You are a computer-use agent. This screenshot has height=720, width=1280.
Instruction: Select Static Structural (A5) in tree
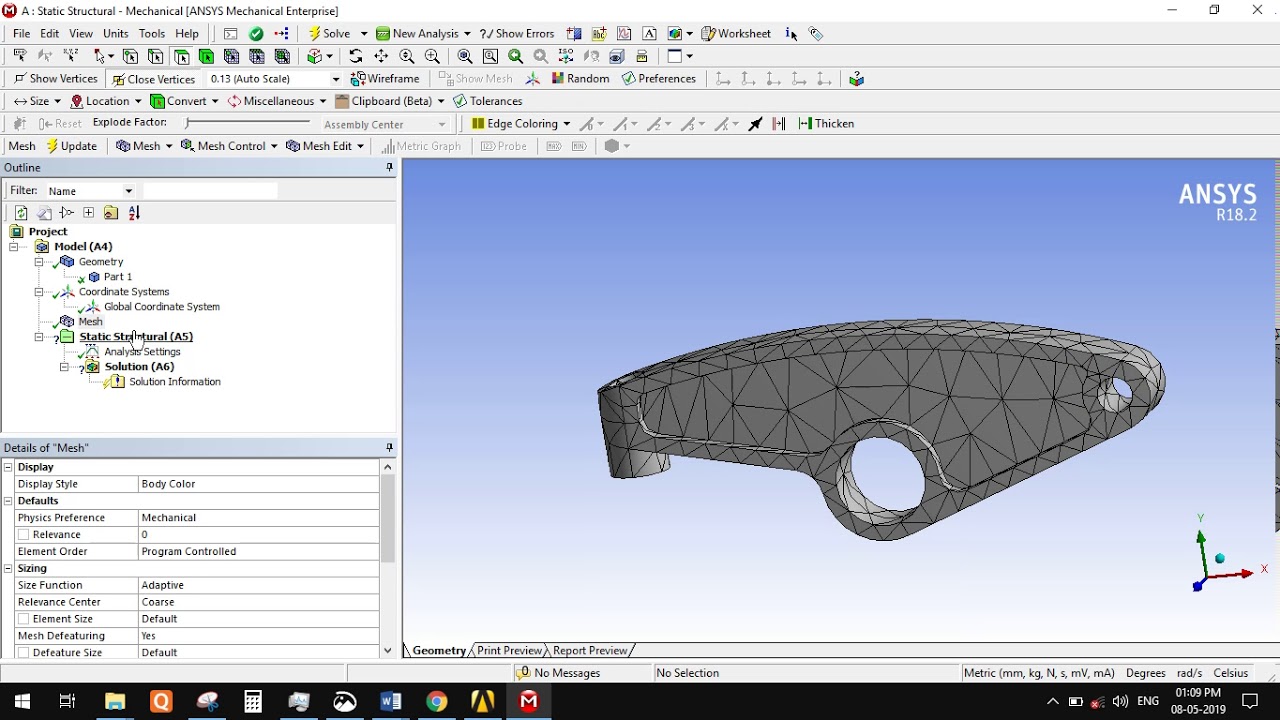(x=136, y=336)
